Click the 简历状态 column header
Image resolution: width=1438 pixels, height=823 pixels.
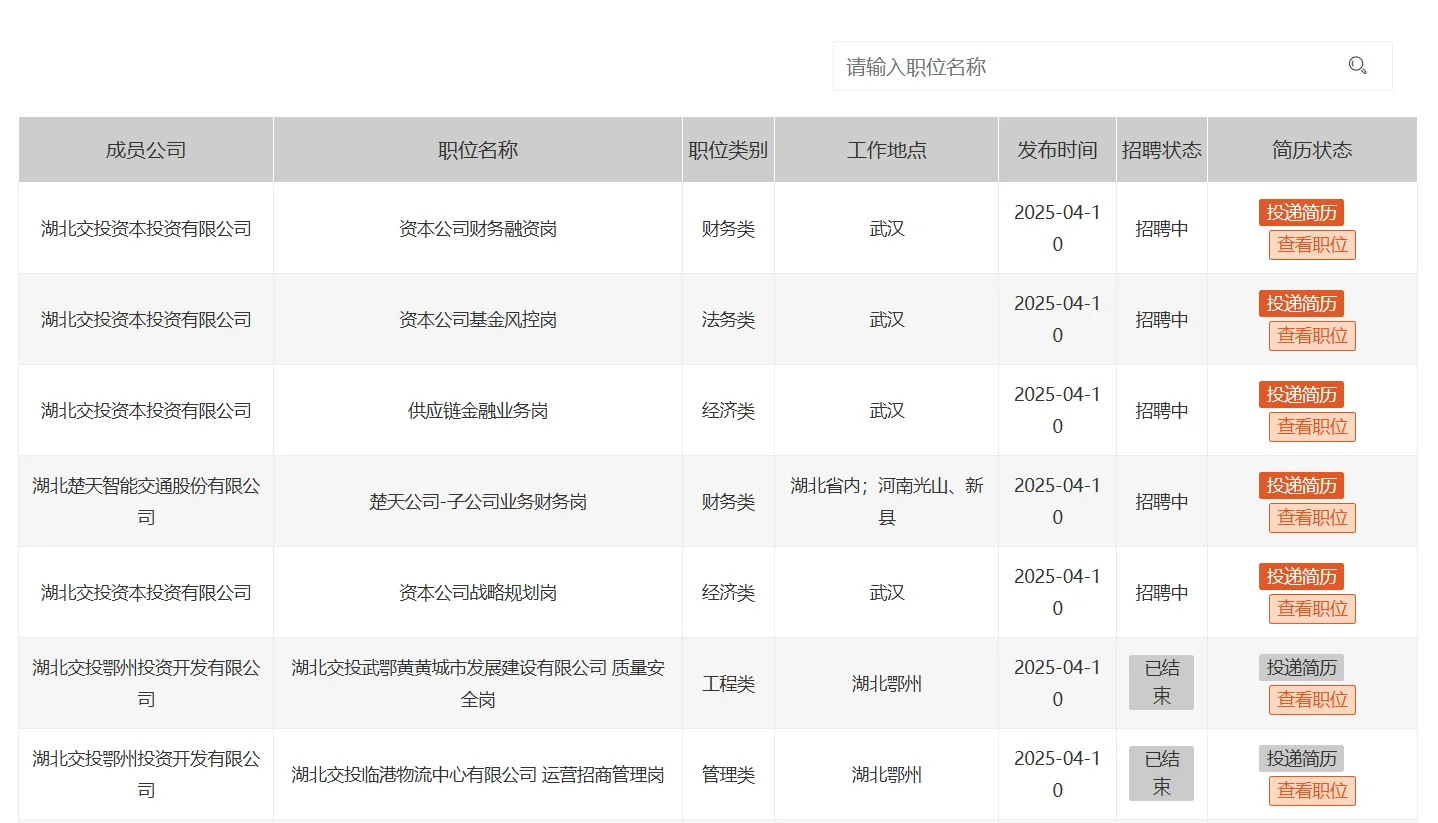click(x=1312, y=150)
